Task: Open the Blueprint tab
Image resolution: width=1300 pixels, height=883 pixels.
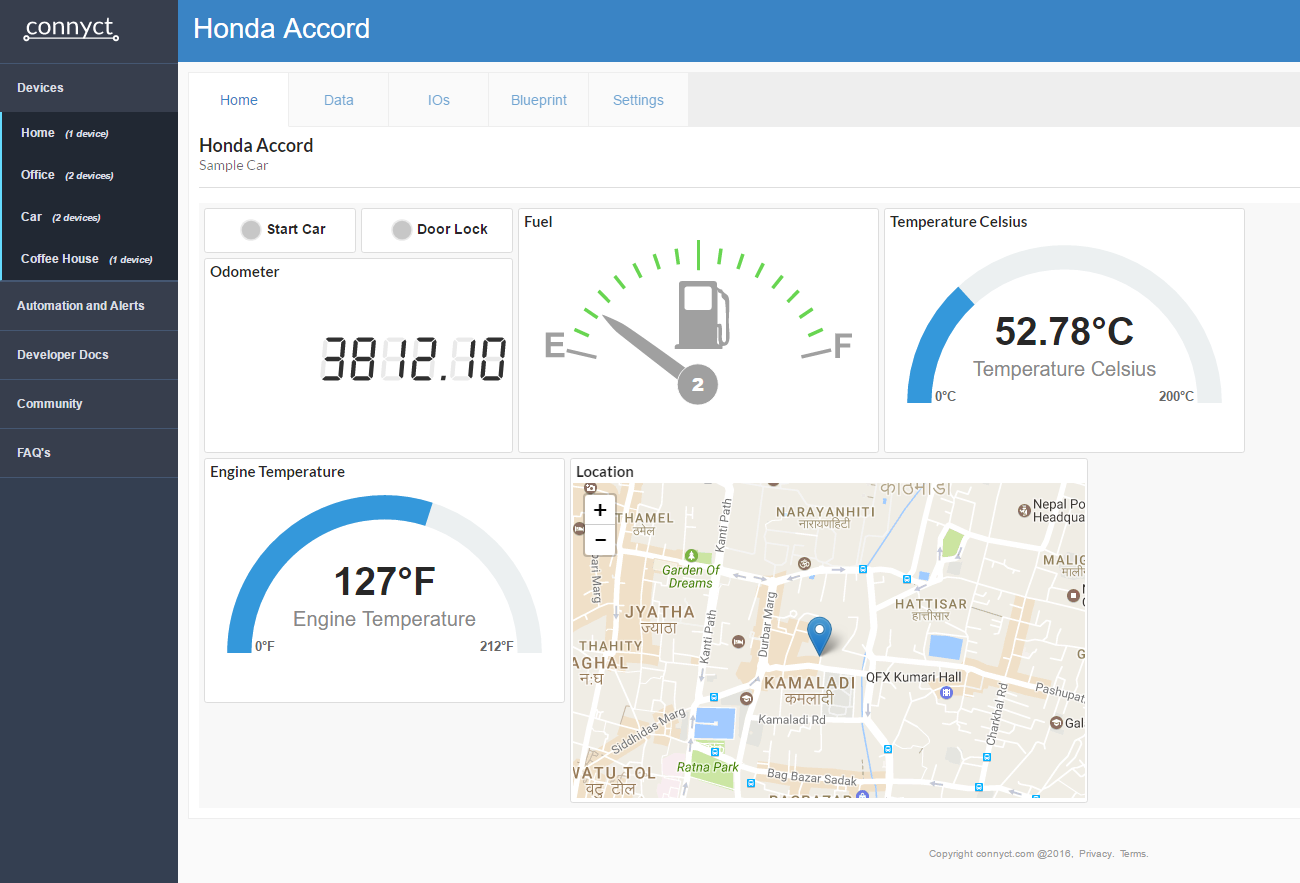Action: pos(539,100)
